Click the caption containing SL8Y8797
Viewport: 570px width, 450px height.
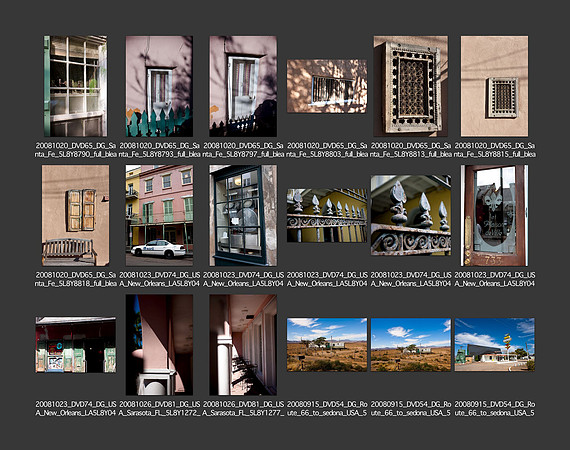pos(243,150)
